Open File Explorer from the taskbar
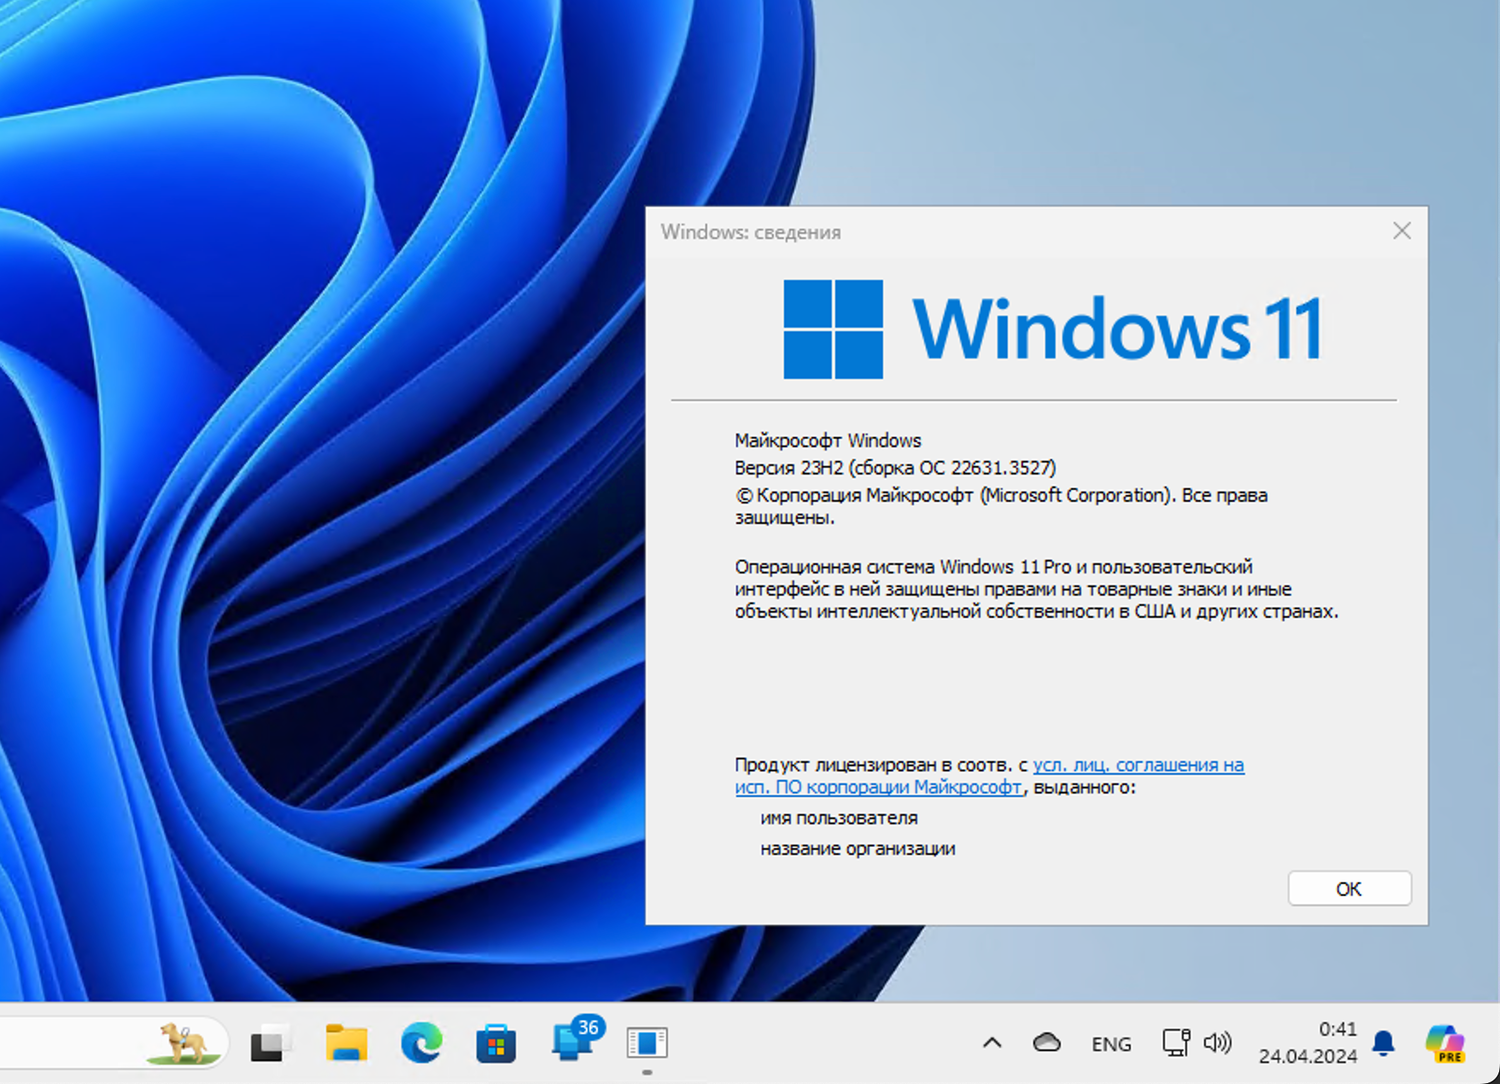 coord(345,1042)
